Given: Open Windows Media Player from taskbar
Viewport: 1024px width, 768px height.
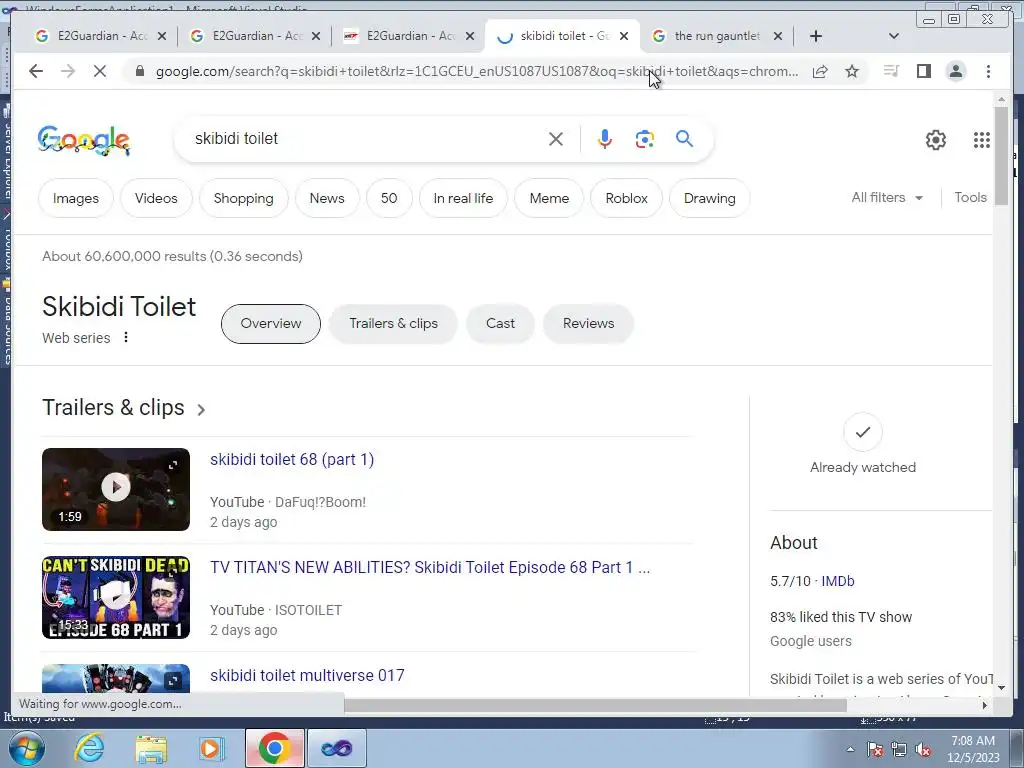Looking at the screenshot, I should [x=212, y=748].
